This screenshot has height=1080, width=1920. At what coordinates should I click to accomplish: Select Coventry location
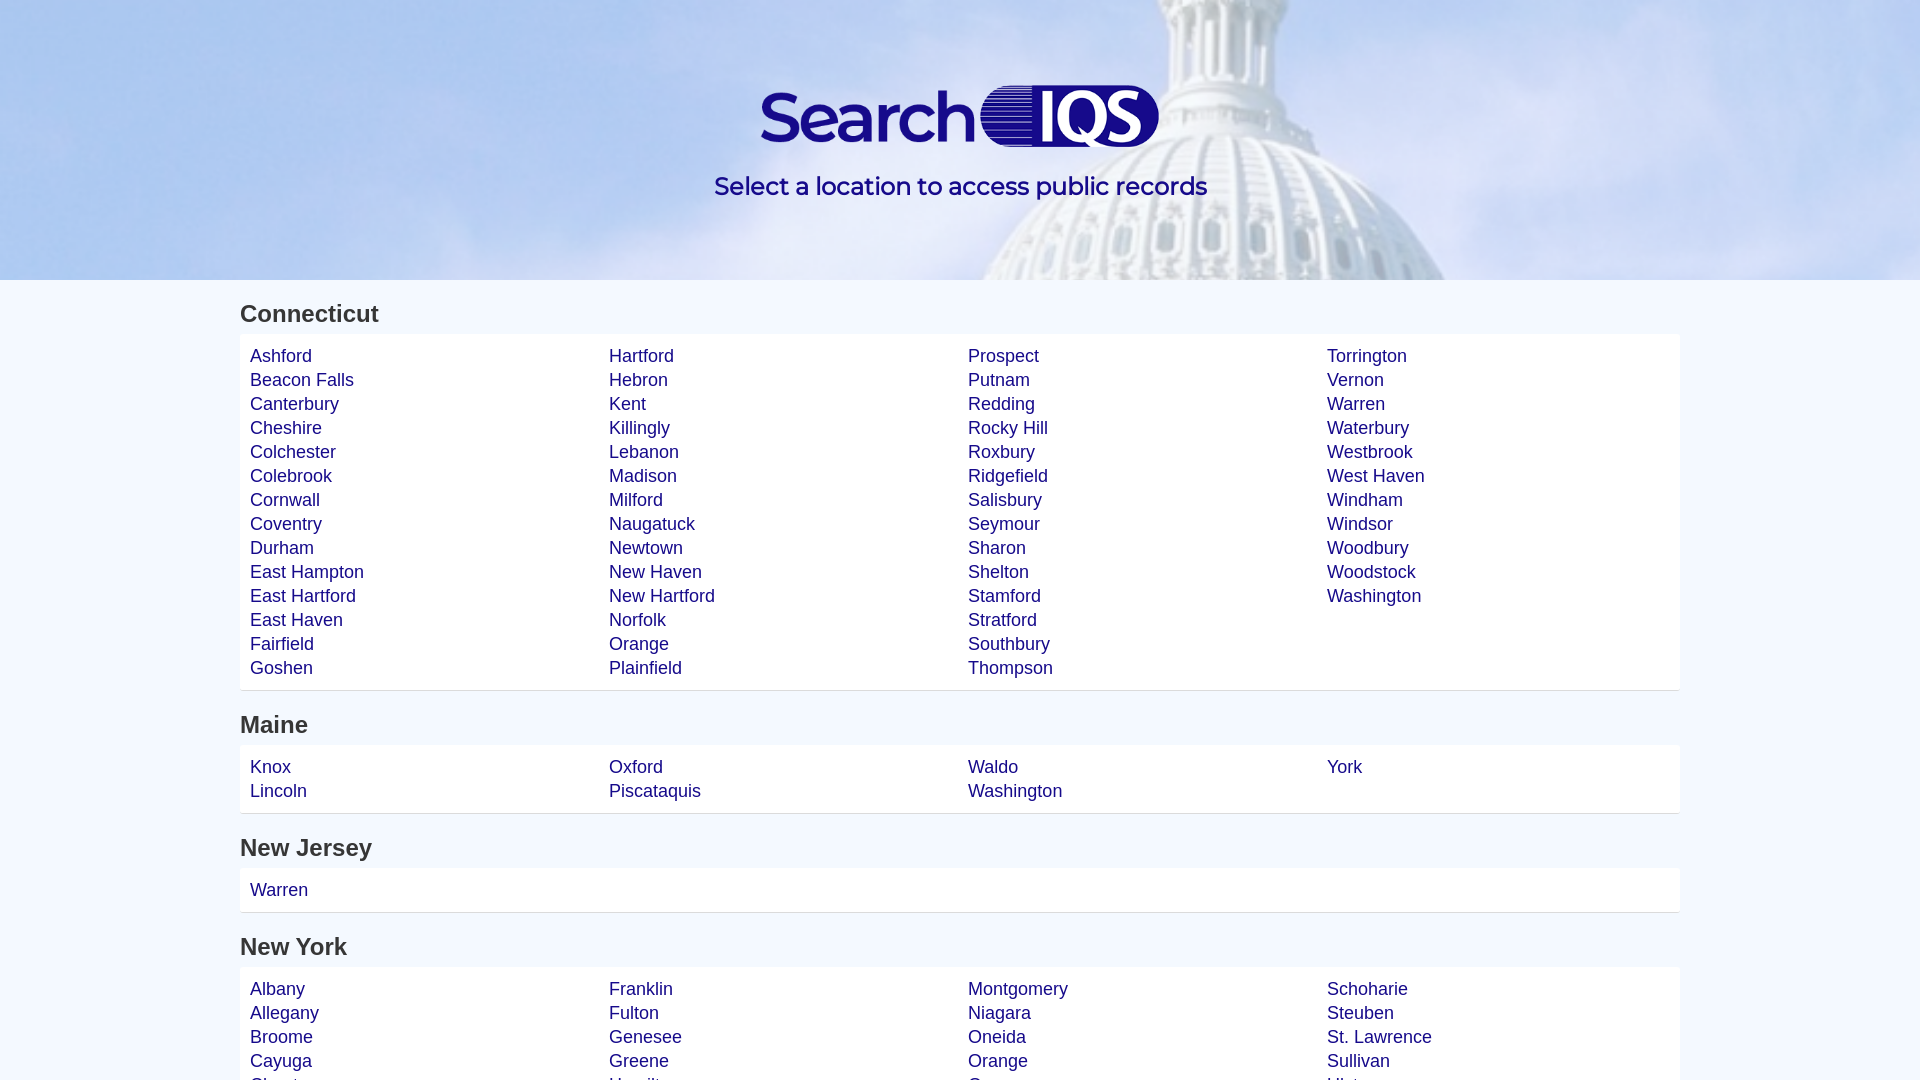286,524
